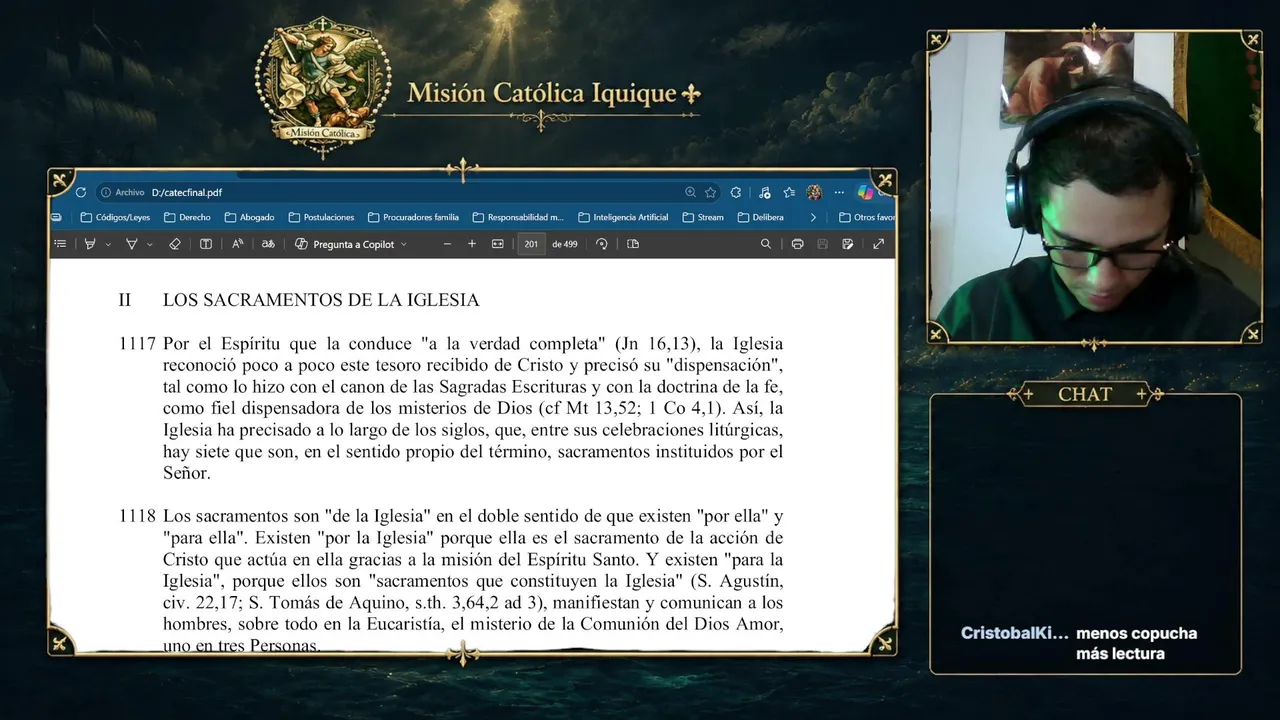Select the PDF draw pen tool
Image resolution: width=1280 pixels, height=720 pixels.
pos(131,244)
